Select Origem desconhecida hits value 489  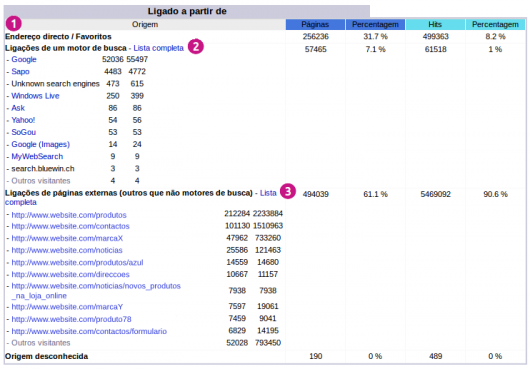coord(435,356)
